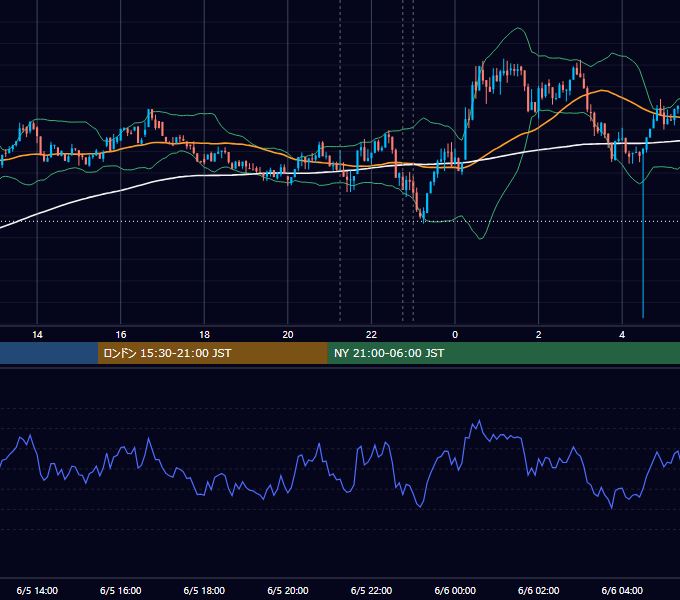Click the oscillator peak after 6/6 00:00

(x=479, y=421)
